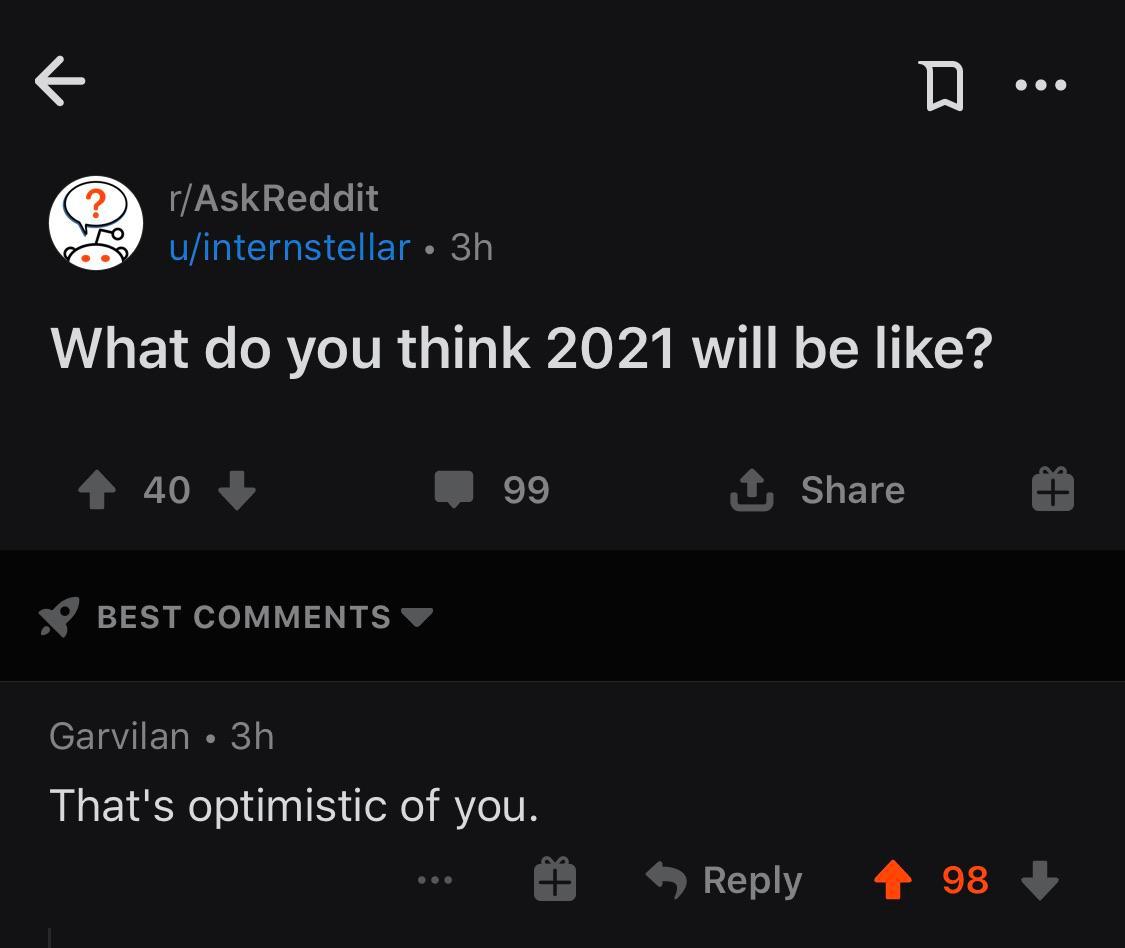Screen dimensions: 1125x948
Task: Tap the post title about 2021
Action: coord(521,348)
